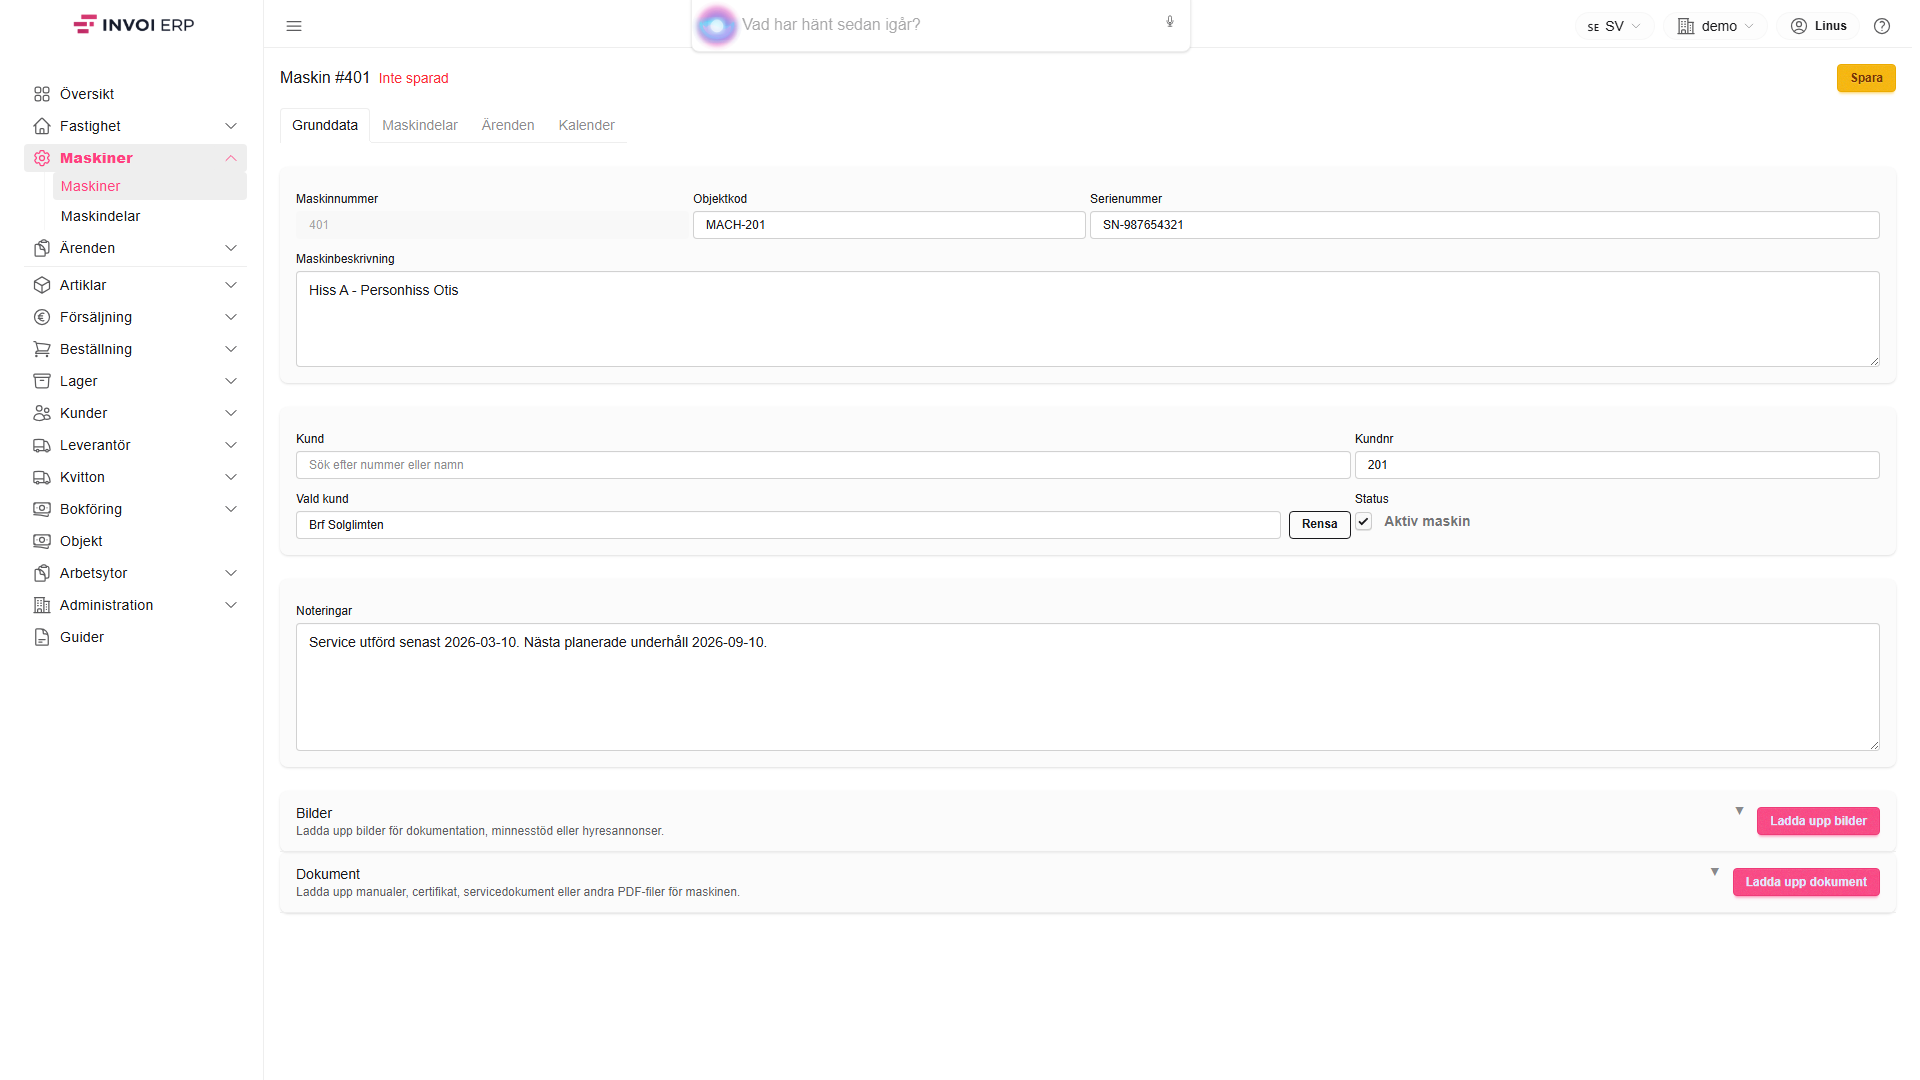Expand the Fastighet menu chevron
Image resolution: width=1920 pixels, height=1080 pixels.
click(231, 126)
